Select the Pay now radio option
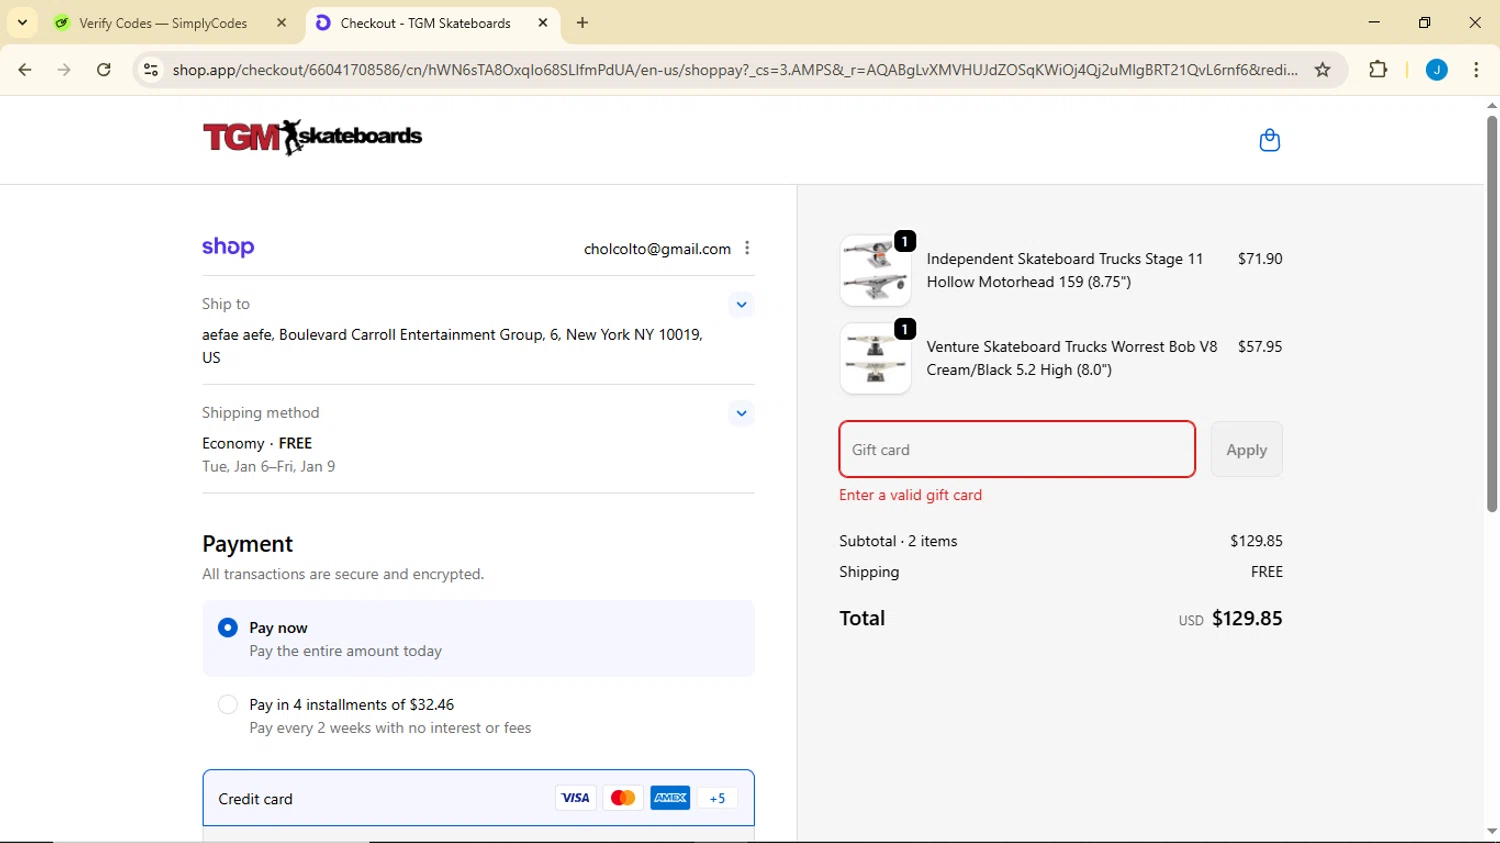The width and height of the screenshot is (1500, 843). 228,628
